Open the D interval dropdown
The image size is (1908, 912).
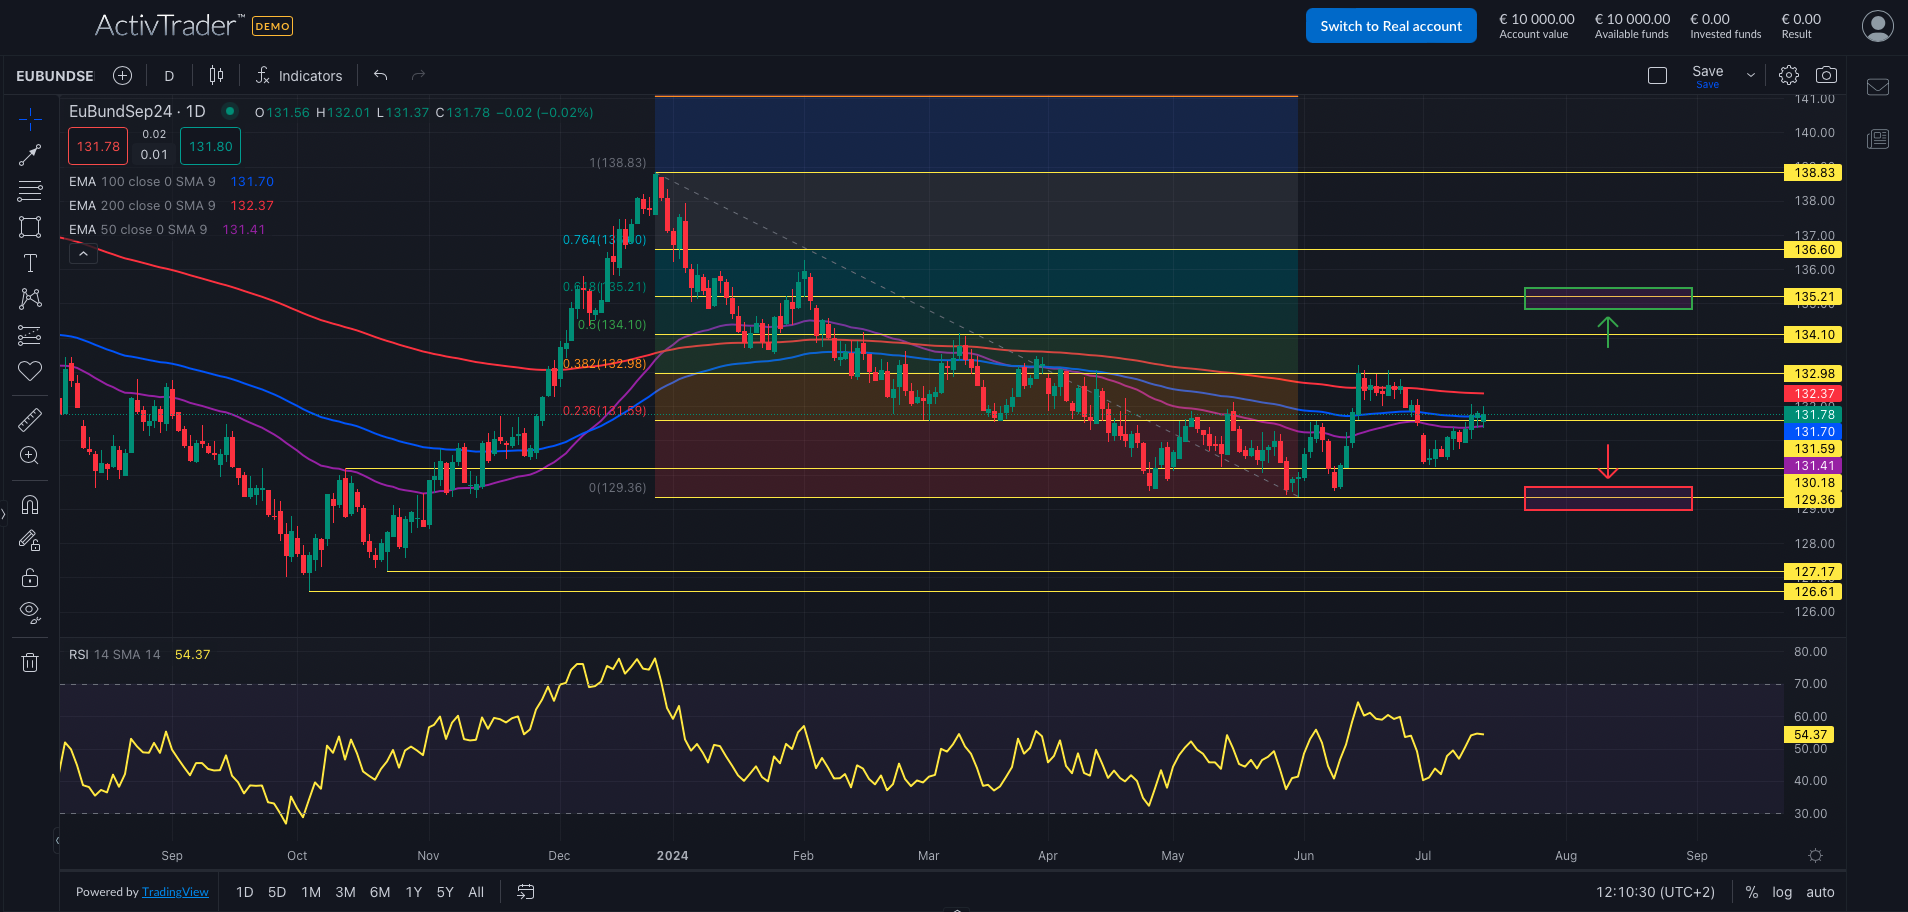click(x=168, y=75)
